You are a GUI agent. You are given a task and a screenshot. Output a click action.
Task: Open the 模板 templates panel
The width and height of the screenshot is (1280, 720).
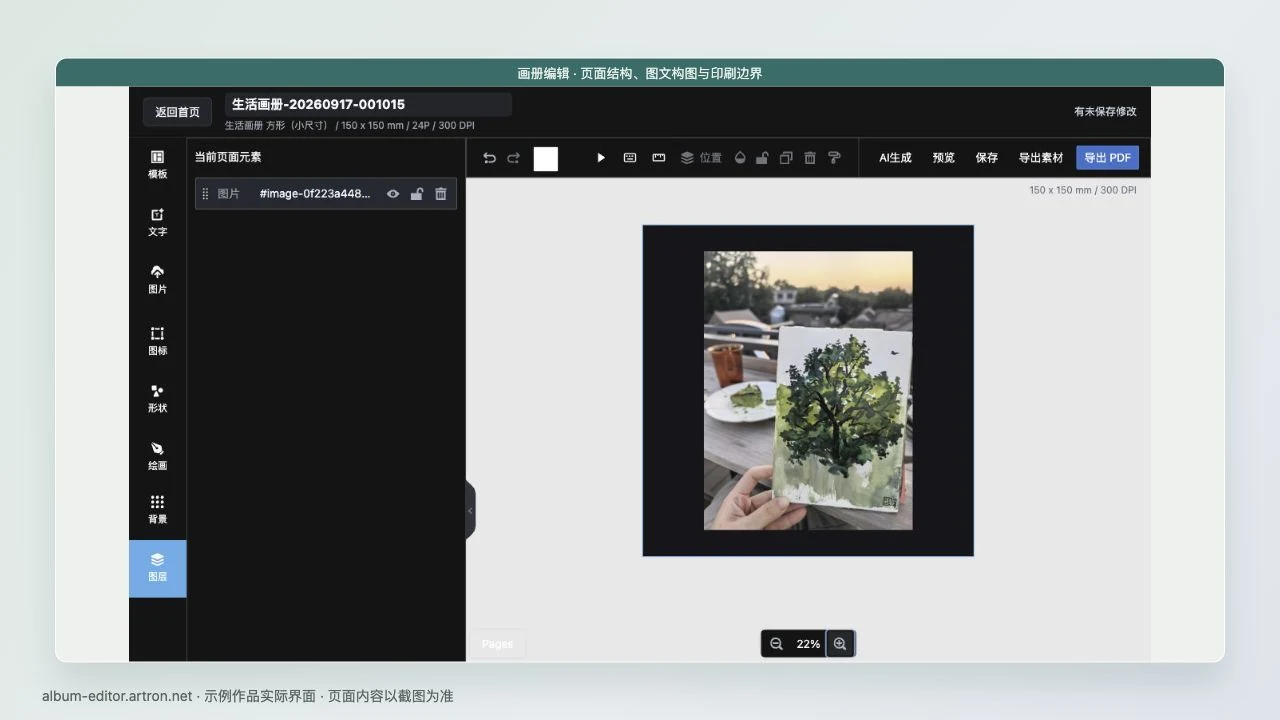(x=157, y=165)
